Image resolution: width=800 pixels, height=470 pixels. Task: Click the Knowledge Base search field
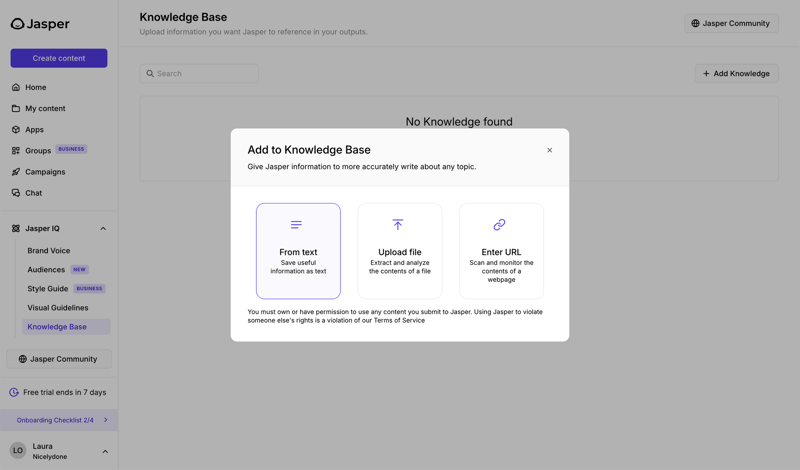(200, 73)
